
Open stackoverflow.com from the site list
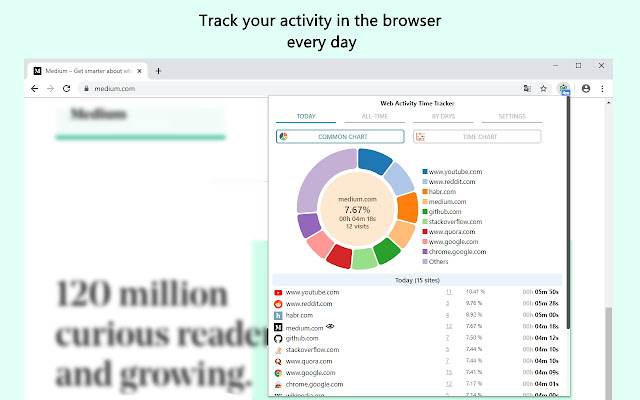coord(312,350)
